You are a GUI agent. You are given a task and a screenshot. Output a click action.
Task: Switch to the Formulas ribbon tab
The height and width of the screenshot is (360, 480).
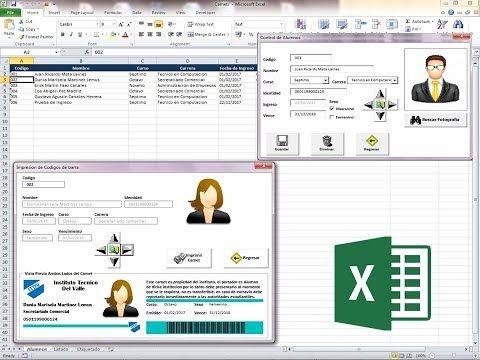[x=113, y=12]
